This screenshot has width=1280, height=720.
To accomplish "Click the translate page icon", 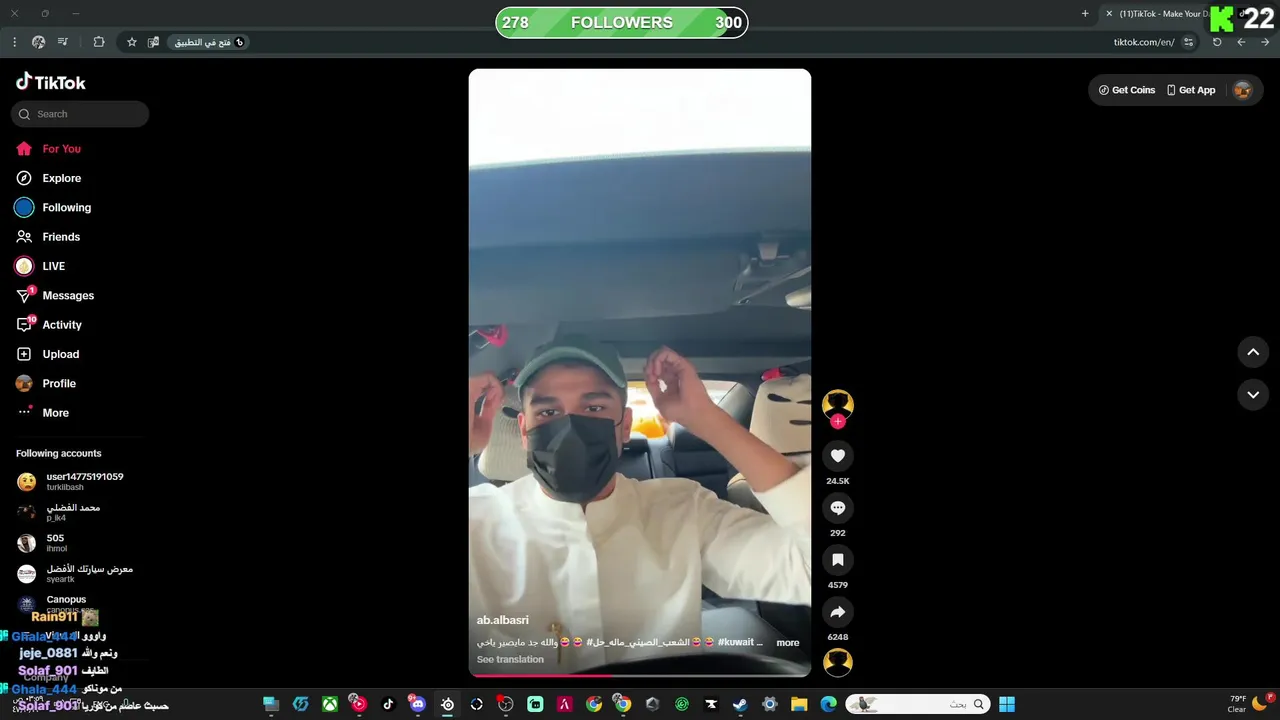I will tap(153, 42).
